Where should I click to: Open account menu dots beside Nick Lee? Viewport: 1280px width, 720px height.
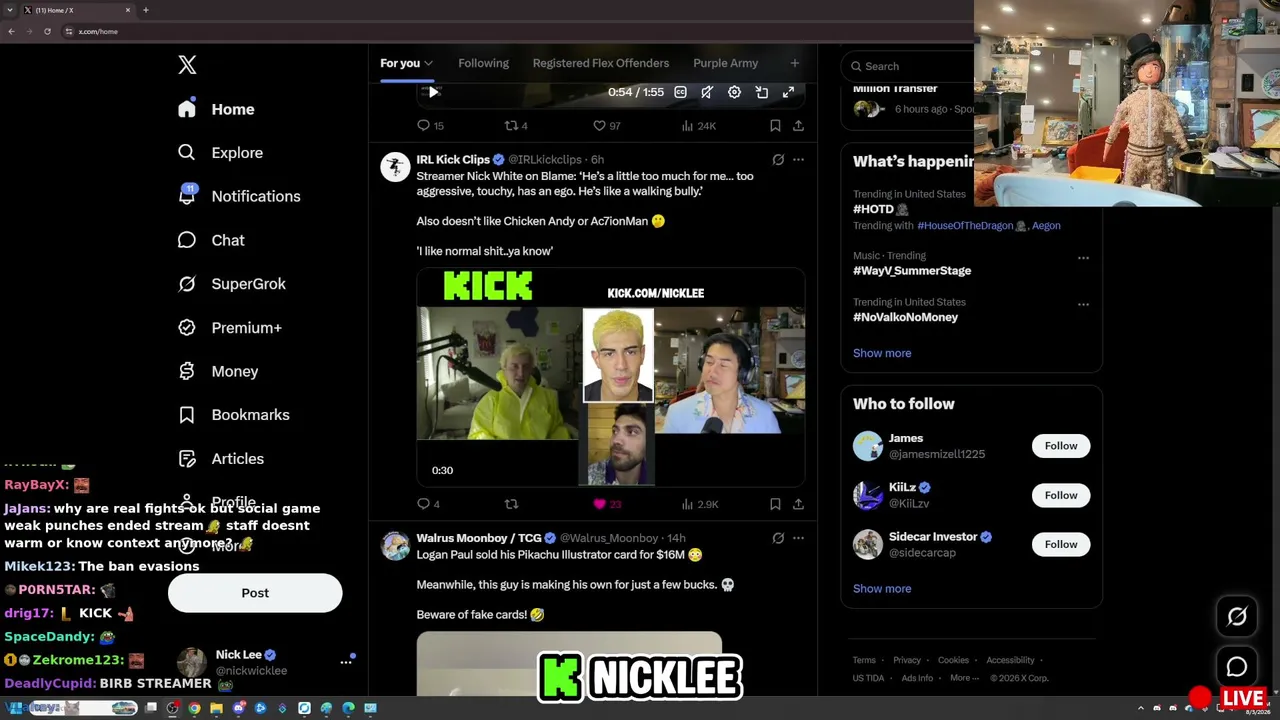(346, 662)
